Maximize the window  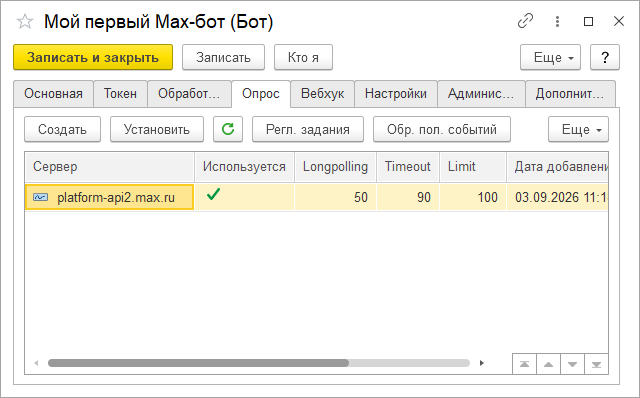(588, 21)
